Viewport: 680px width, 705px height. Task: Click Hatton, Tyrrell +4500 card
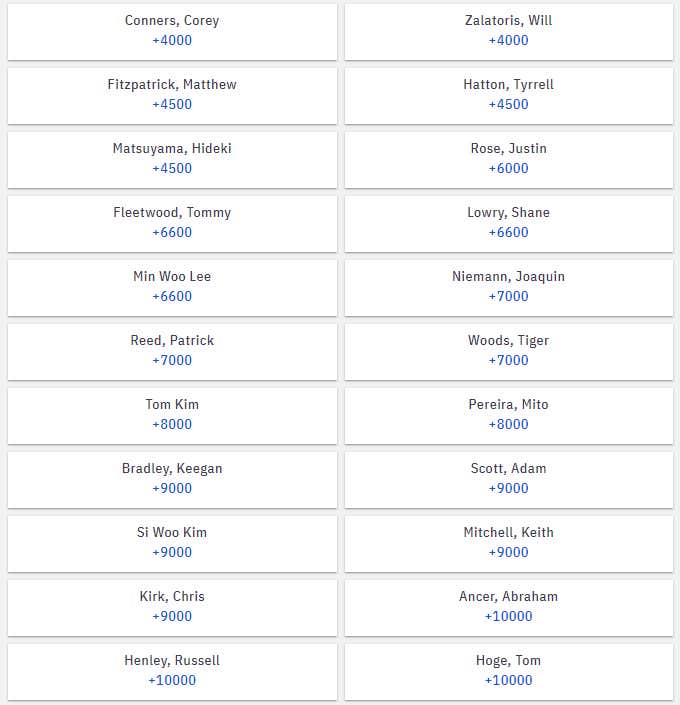point(509,96)
